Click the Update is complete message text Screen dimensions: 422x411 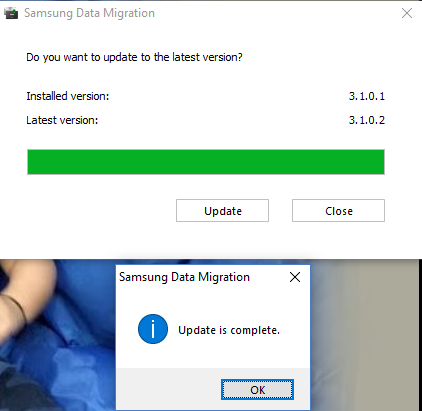click(229, 330)
